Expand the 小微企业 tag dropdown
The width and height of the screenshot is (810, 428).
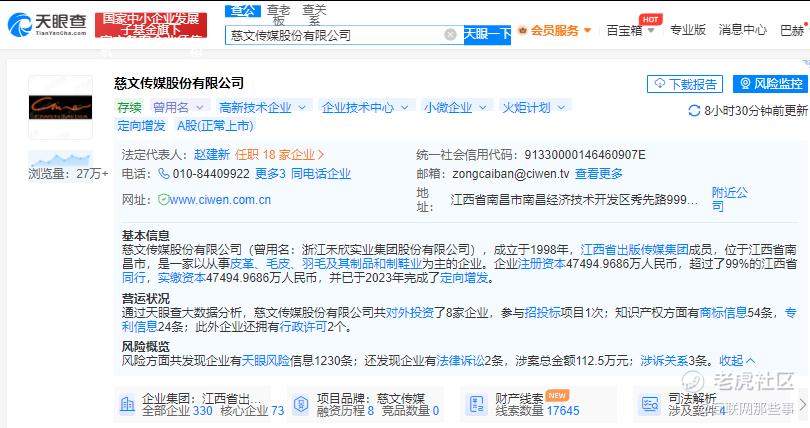point(455,107)
